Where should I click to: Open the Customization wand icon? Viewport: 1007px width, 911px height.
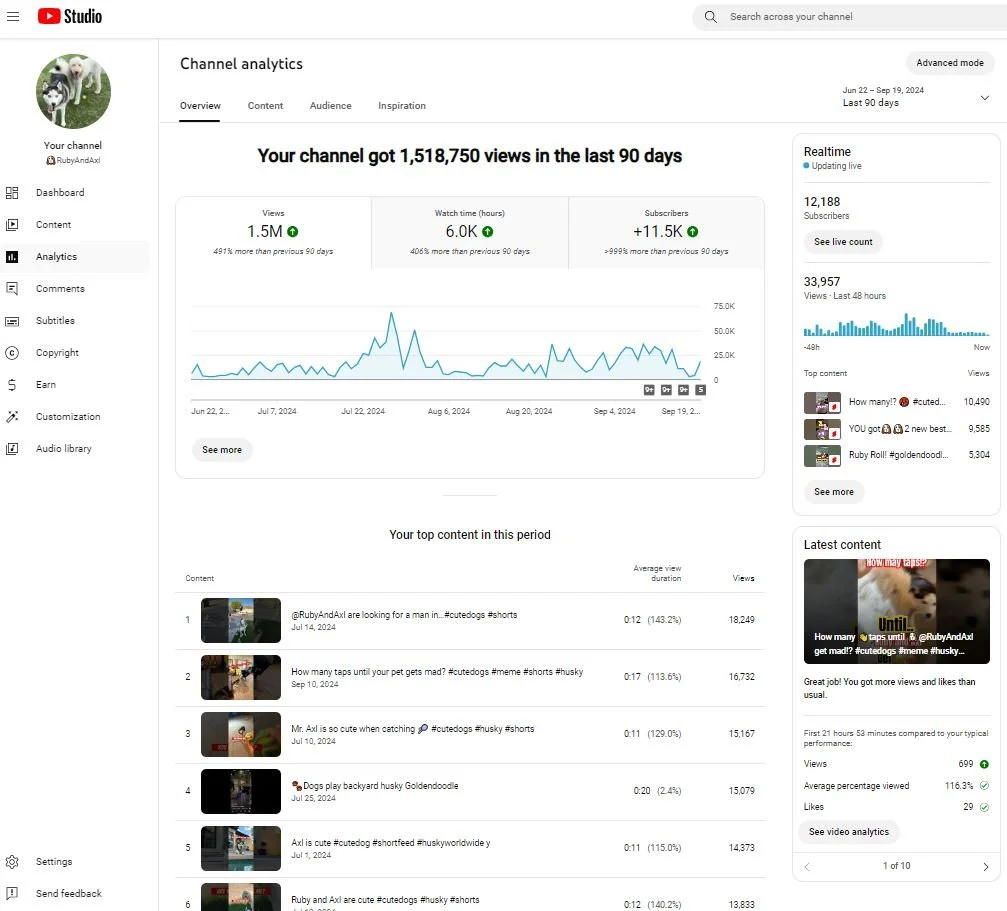point(12,417)
